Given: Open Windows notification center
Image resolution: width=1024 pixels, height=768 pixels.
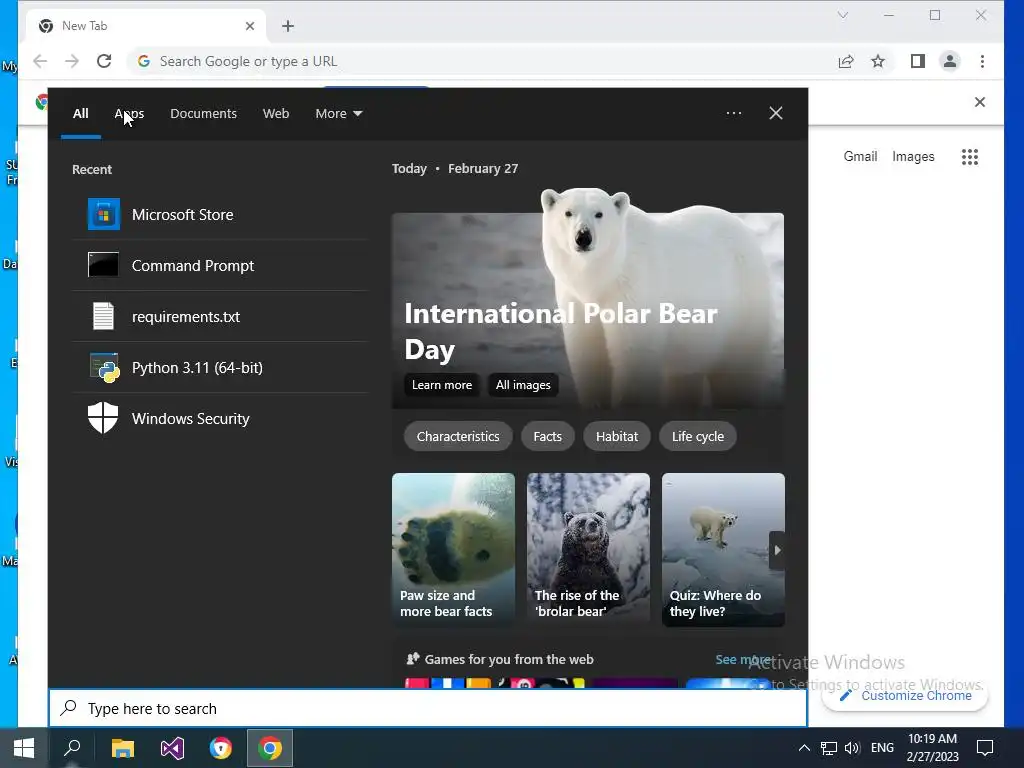Looking at the screenshot, I should point(985,748).
